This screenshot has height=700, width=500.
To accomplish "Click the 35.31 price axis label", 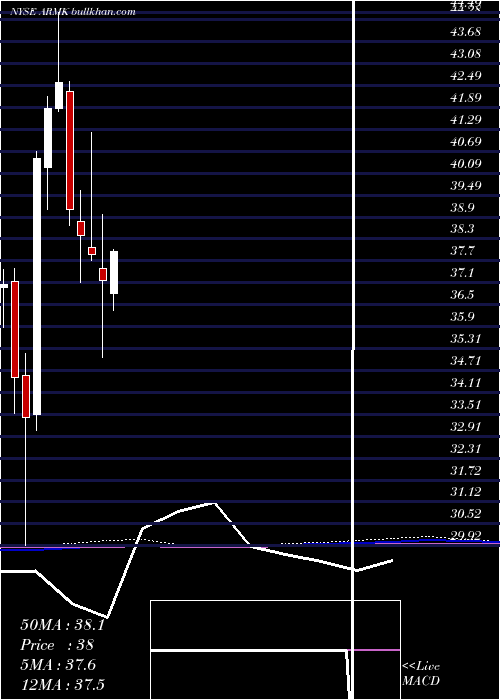I will point(466,338).
